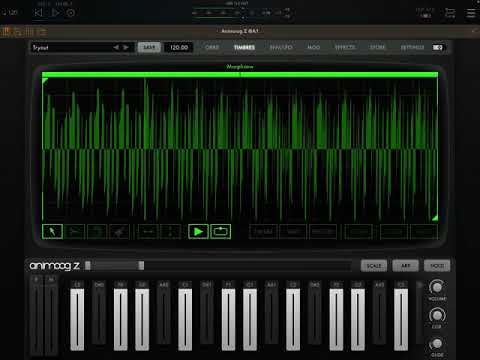Screen dimensions: 480x360
Task: Click the HOLD button
Action: (437, 266)
